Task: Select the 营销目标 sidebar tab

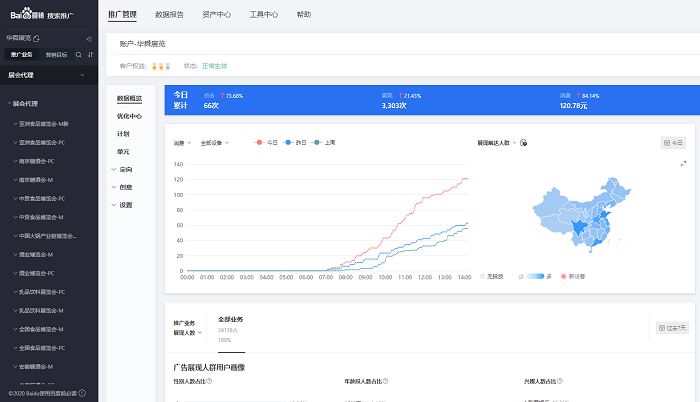Action: click(56, 54)
